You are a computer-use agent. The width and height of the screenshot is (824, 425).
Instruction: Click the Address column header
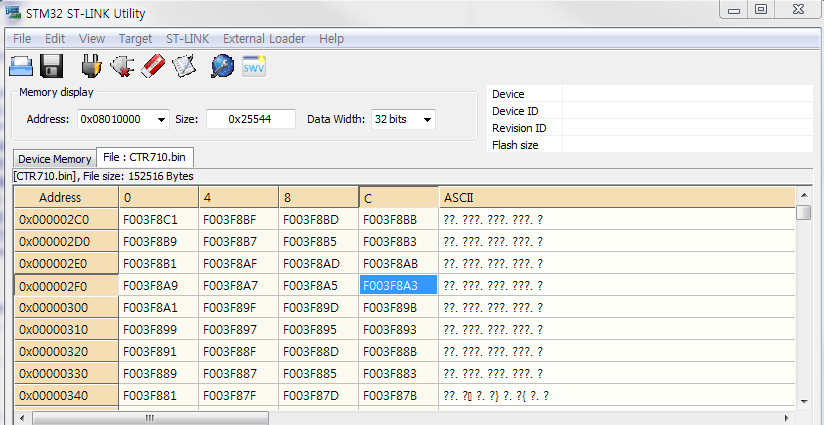66,197
